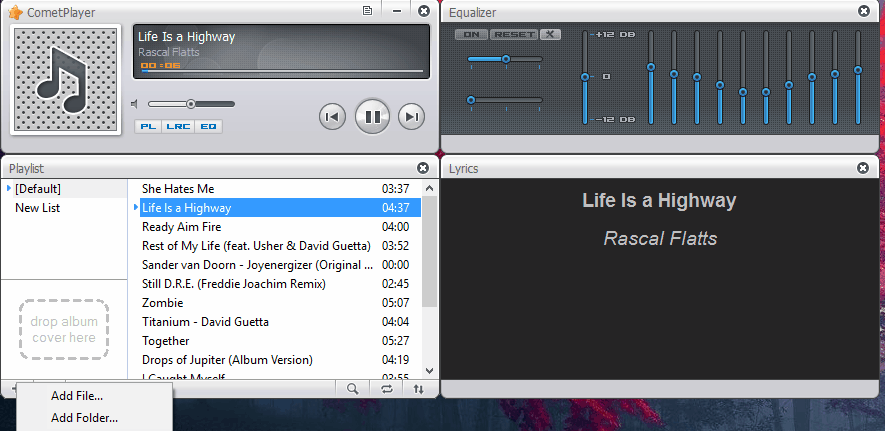Close the Lyrics panel

(x=863, y=168)
